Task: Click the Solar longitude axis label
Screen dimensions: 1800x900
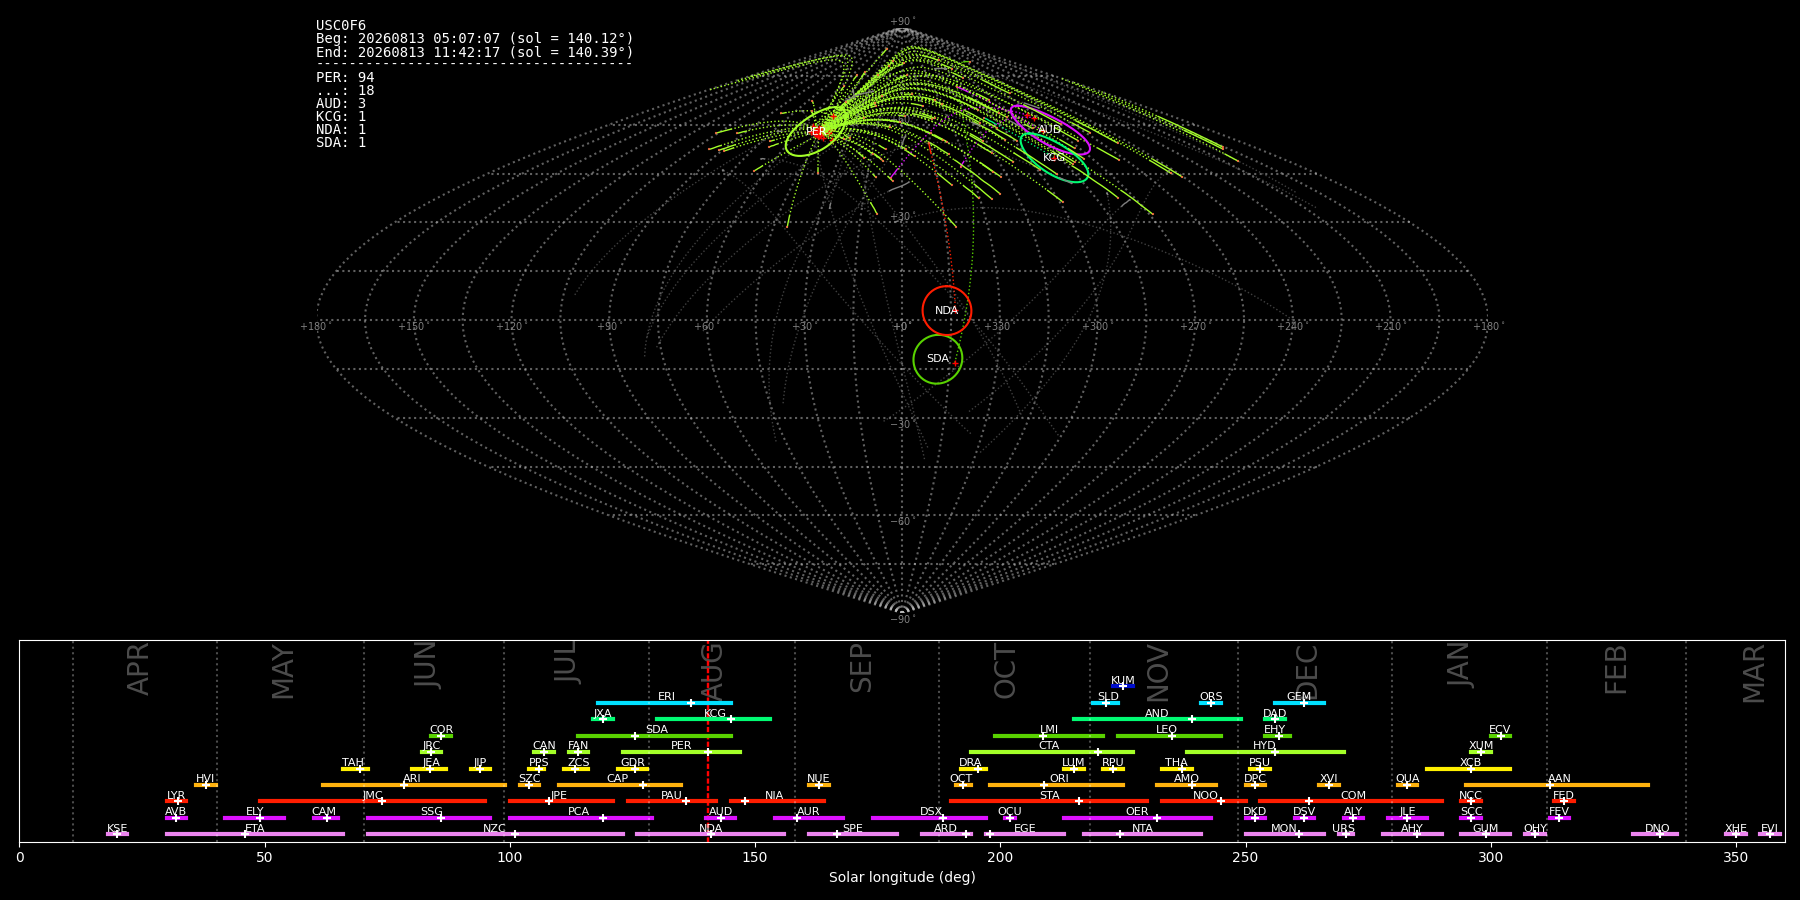Action: point(902,877)
